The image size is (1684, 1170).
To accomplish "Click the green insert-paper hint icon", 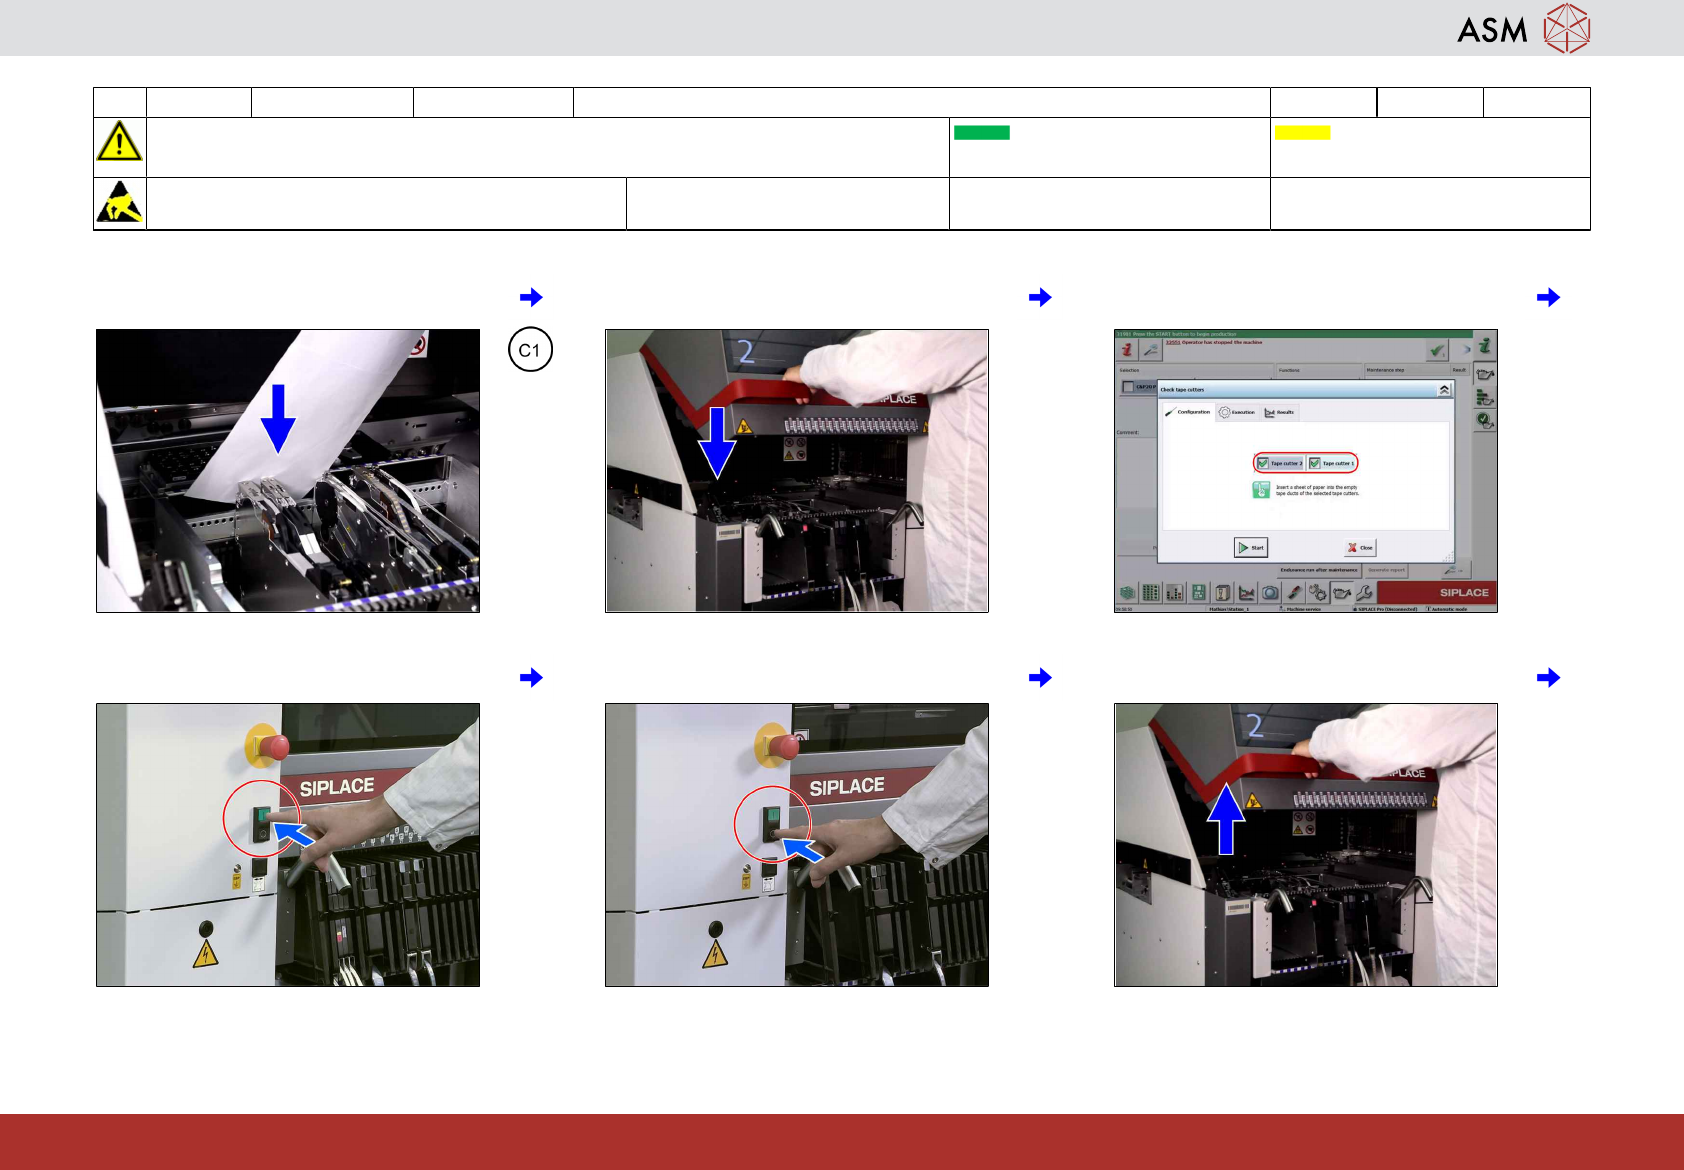I will (x=1261, y=490).
